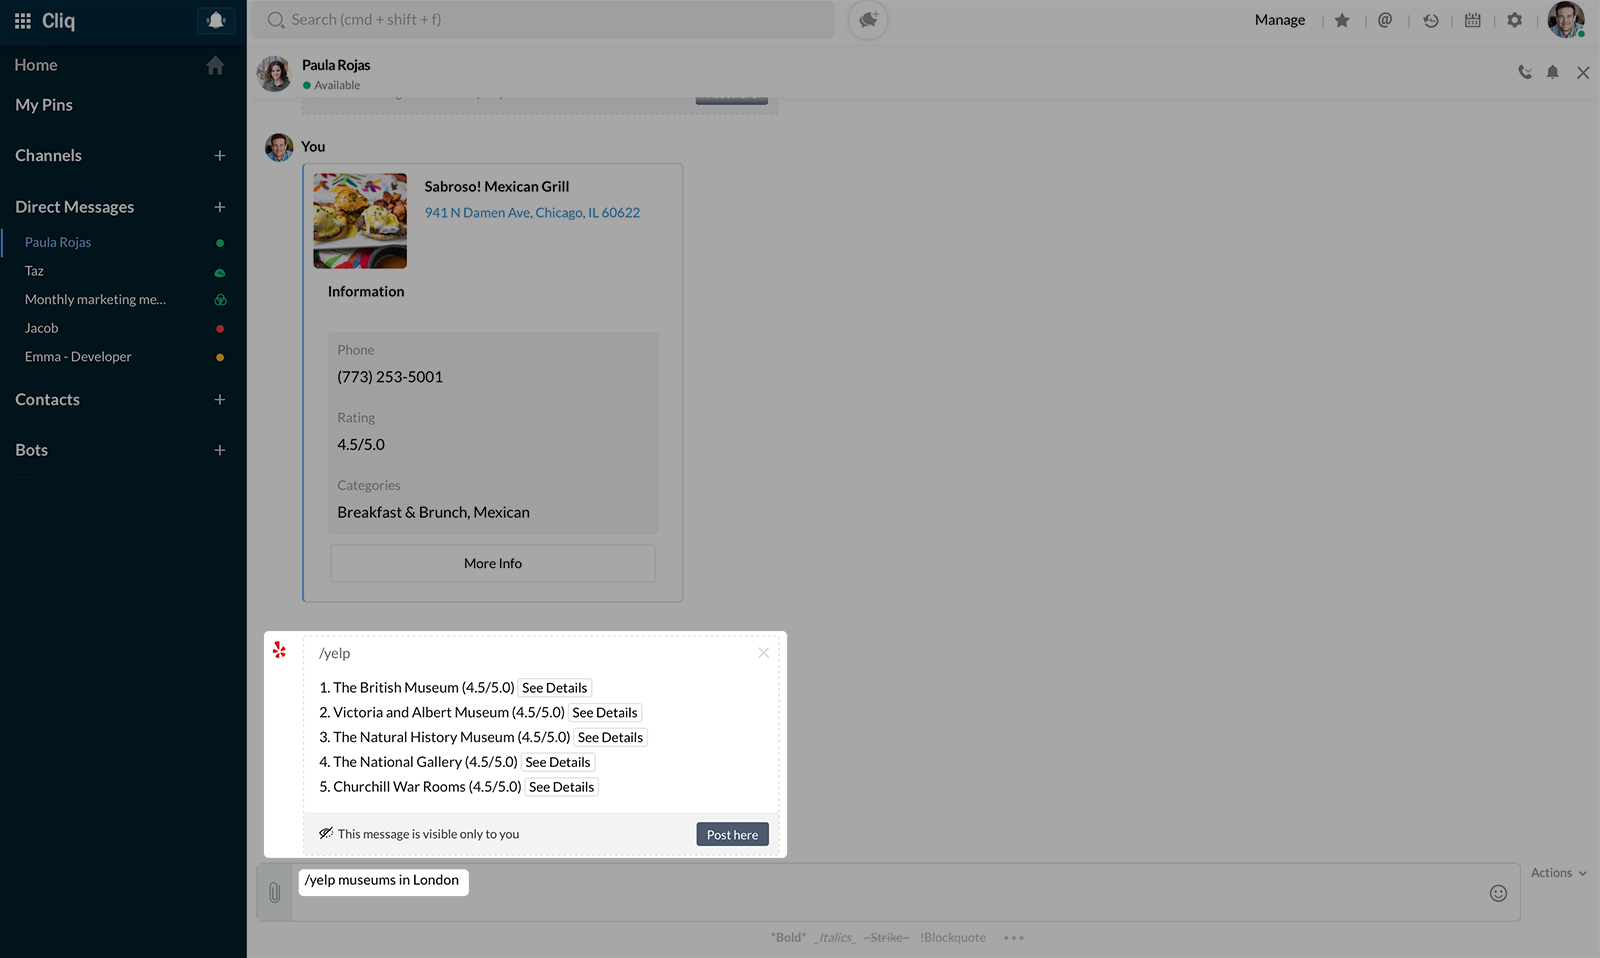Image resolution: width=1600 pixels, height=958 pixels.
Task: Click the phone number (773) 253-5001
Action: click(390, 377)
